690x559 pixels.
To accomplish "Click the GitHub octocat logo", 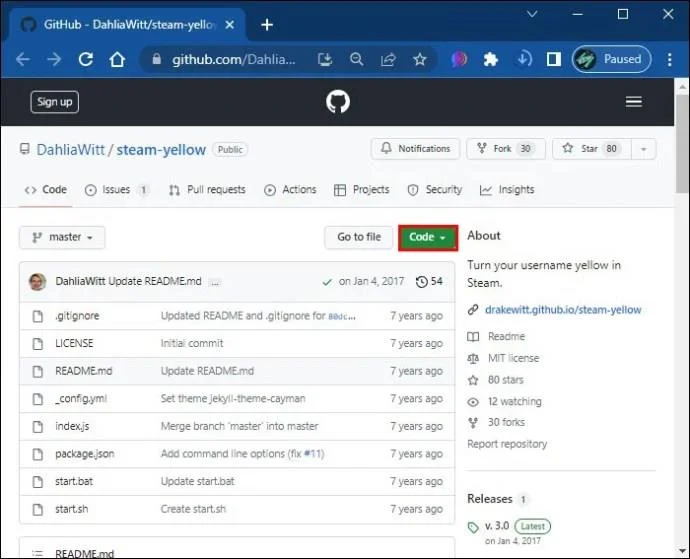I will (x=338, y=102).
